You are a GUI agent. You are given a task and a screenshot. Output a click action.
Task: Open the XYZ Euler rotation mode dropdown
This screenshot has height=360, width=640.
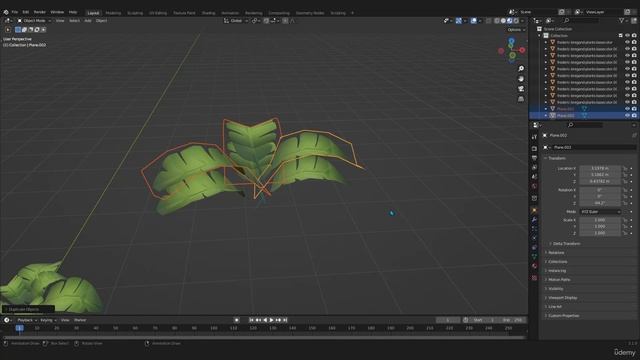click(600, 212)
